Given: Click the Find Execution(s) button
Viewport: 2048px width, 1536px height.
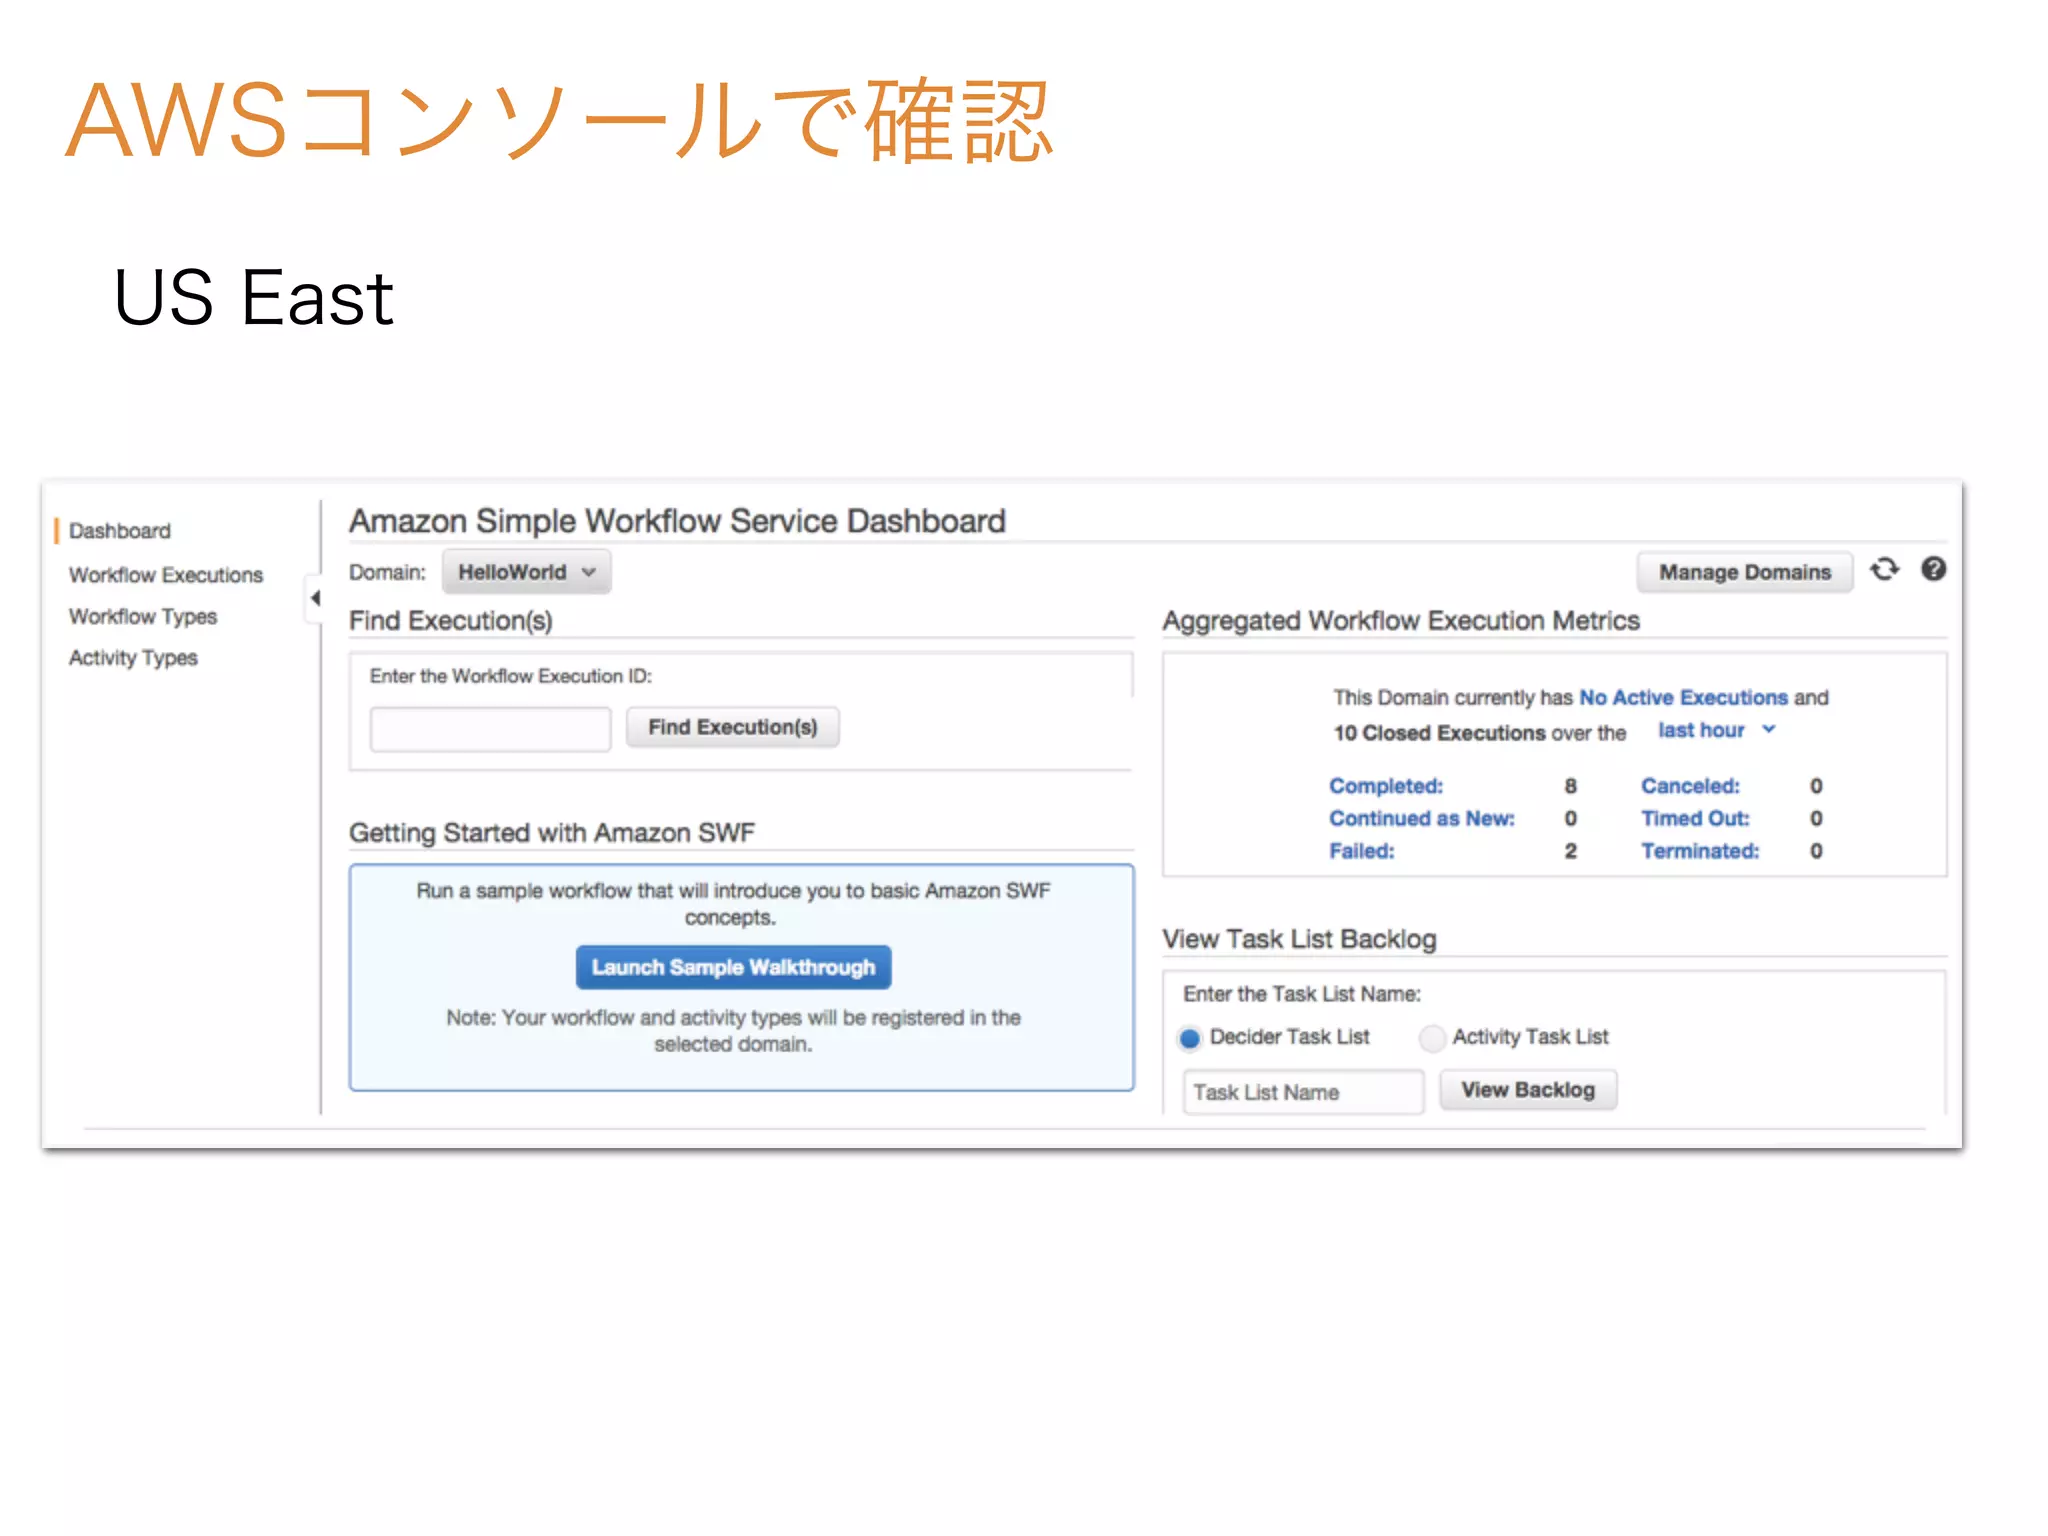Looking at the screenshot, I should [733, 727].
